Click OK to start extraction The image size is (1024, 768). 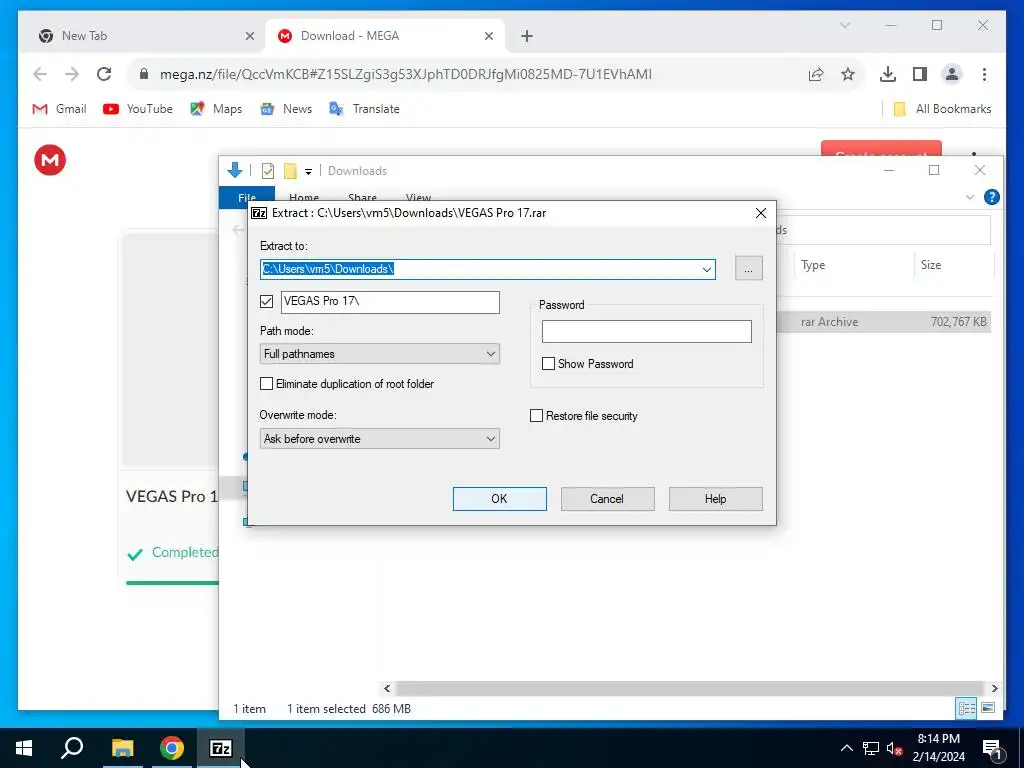(500, 499)
